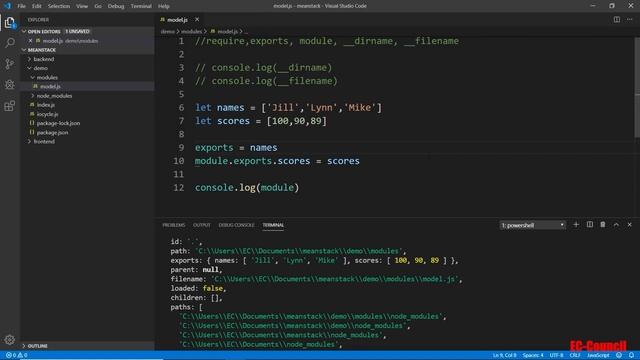Switch to the Problems panel tab

173,225
